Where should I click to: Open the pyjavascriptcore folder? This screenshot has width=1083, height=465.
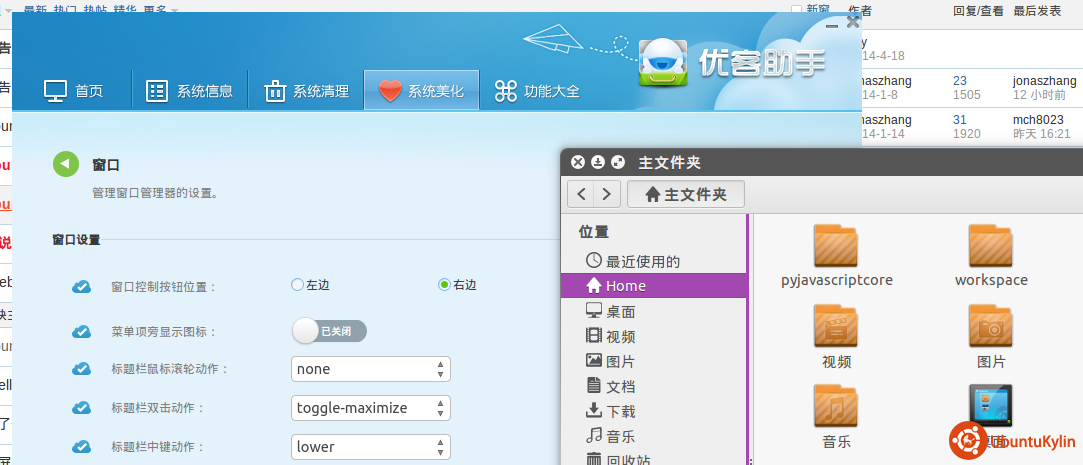point(836,246)
